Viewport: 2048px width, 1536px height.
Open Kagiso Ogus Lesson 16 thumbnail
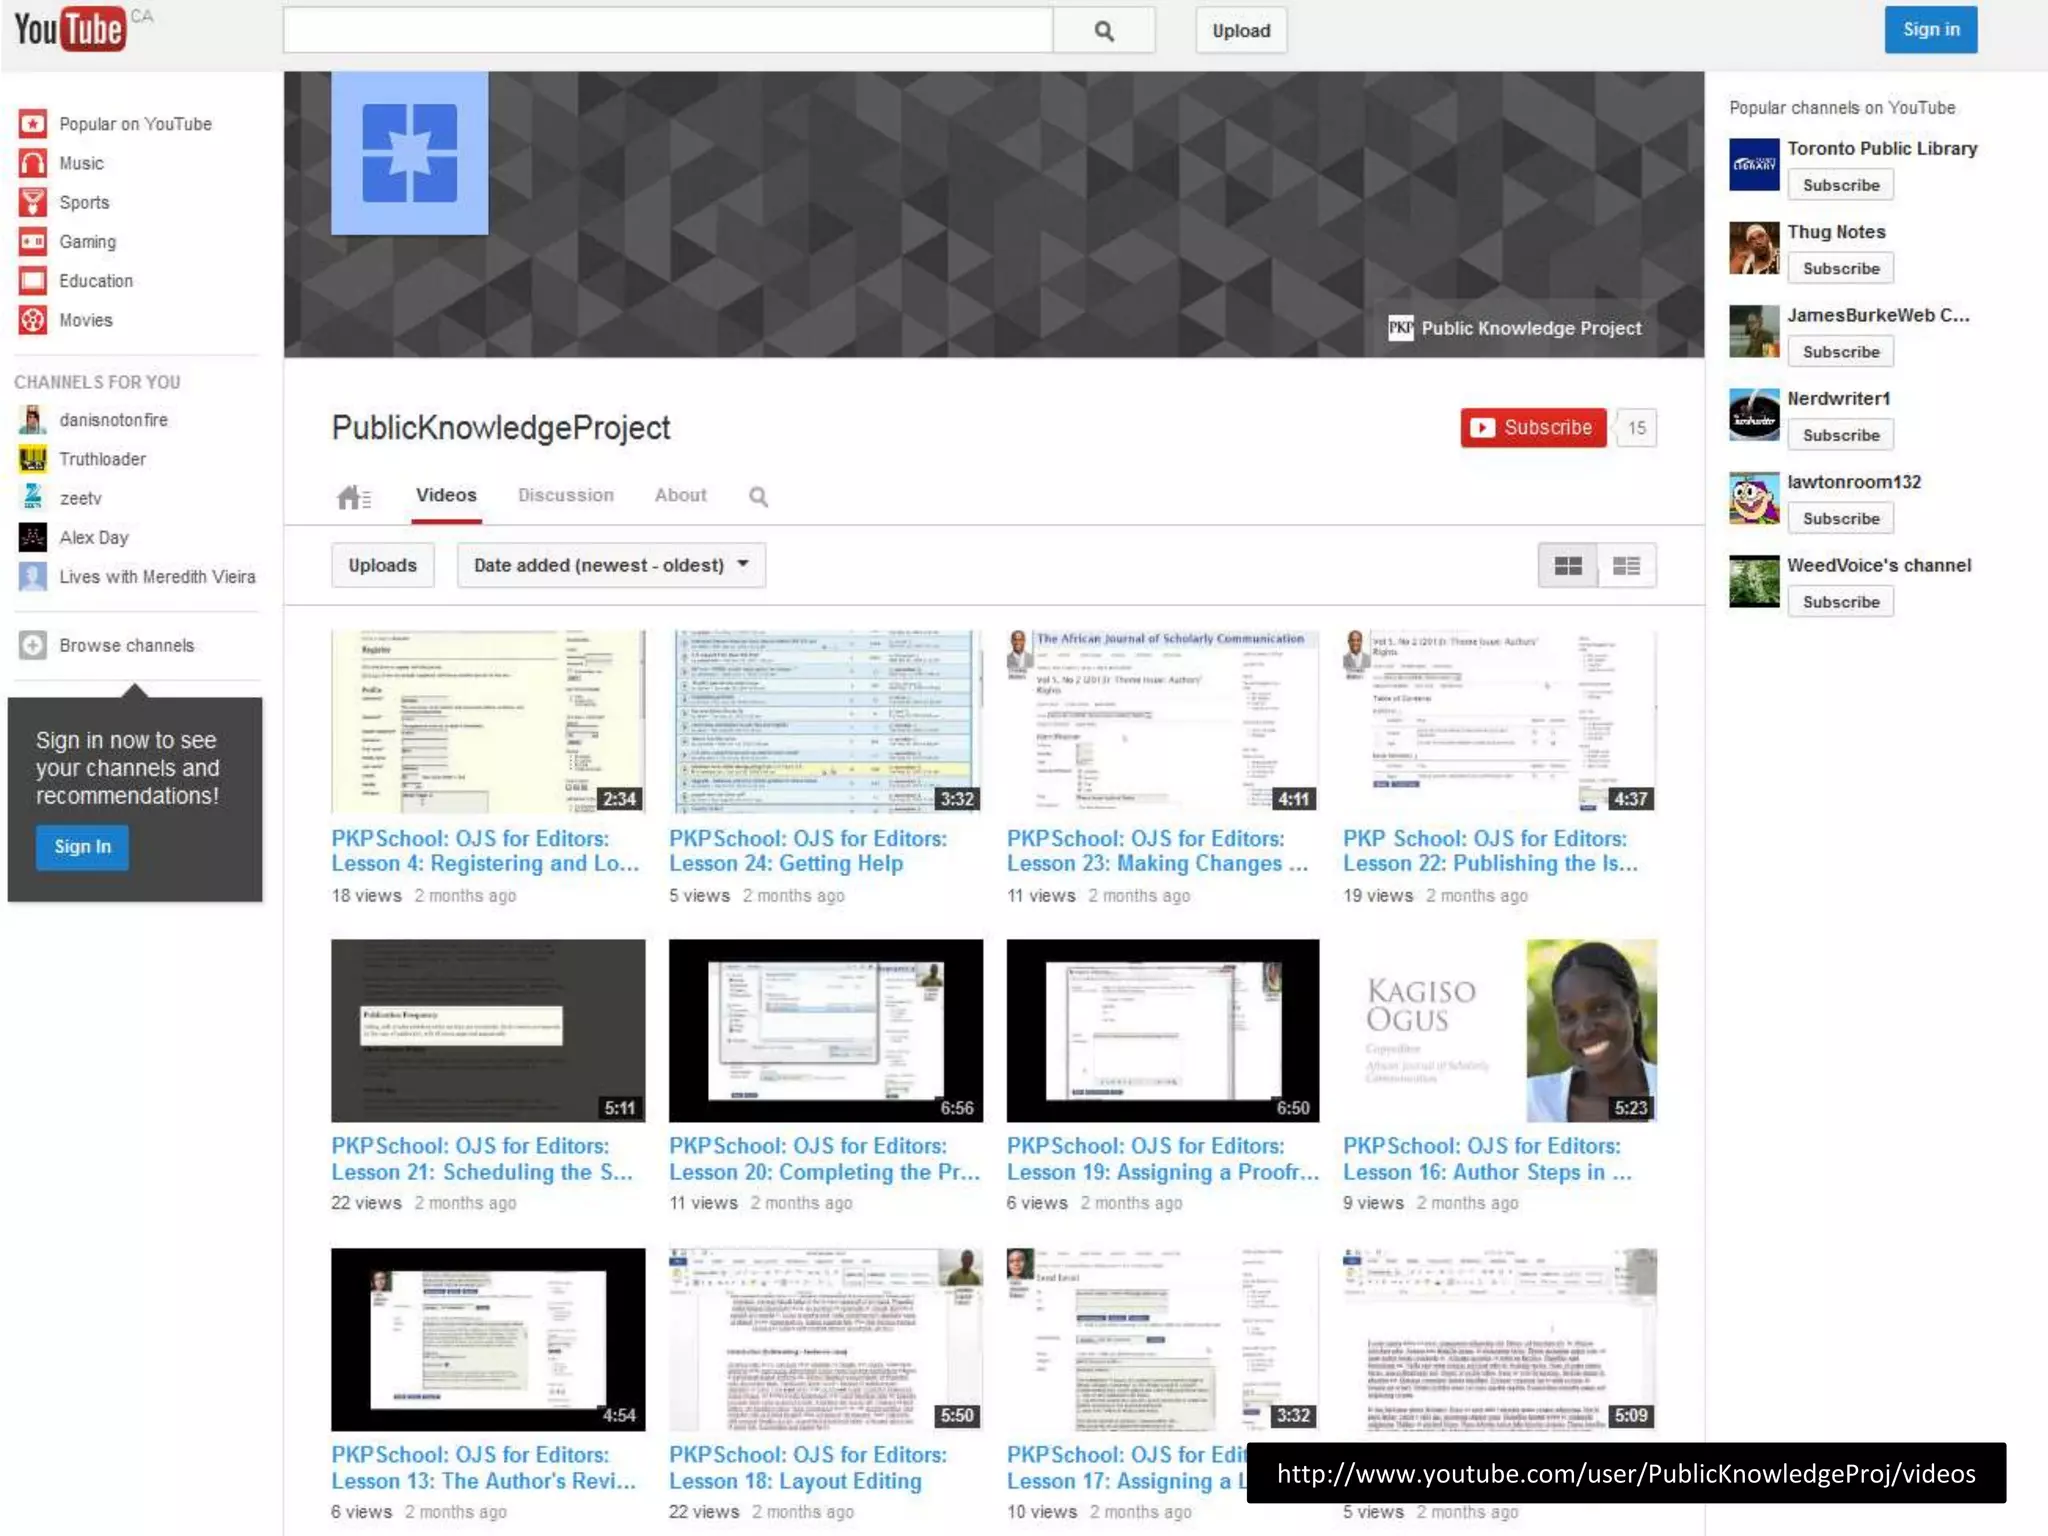tap(1500, 1030)
